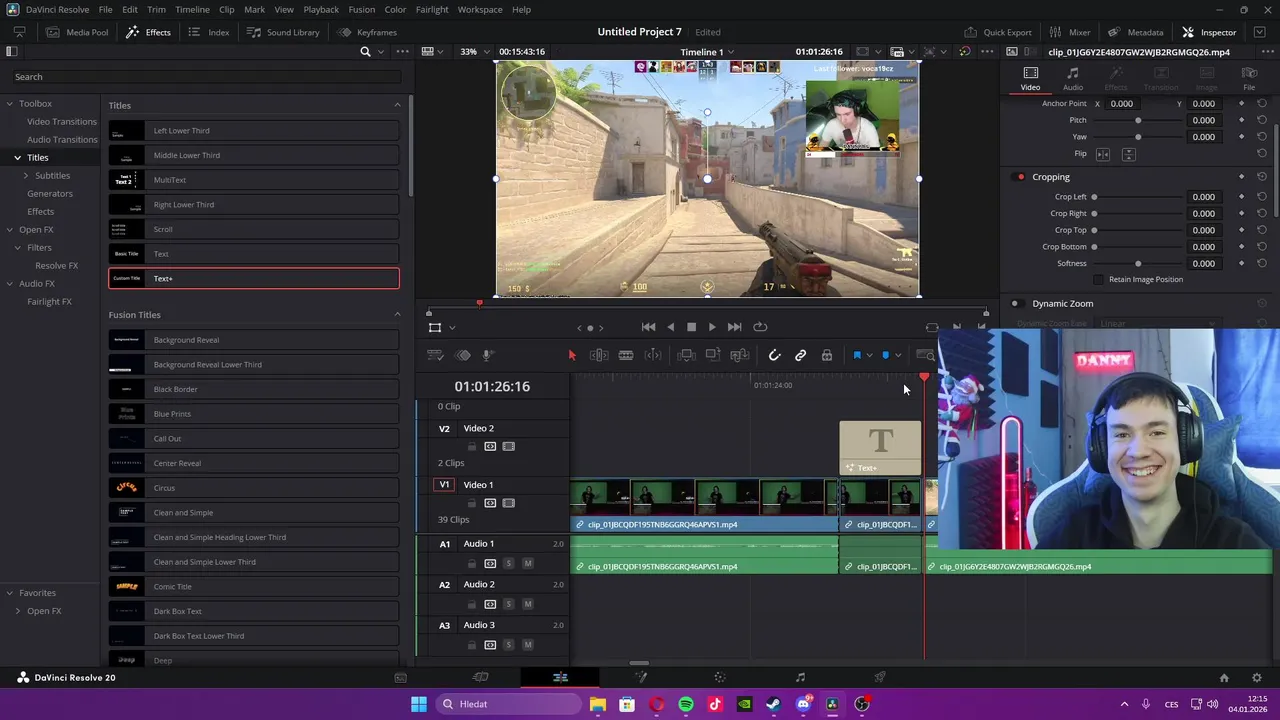Viewport: 1280px width, 720px height.
Task: Click Quick Export button
Action: click(x=998, y=32)
